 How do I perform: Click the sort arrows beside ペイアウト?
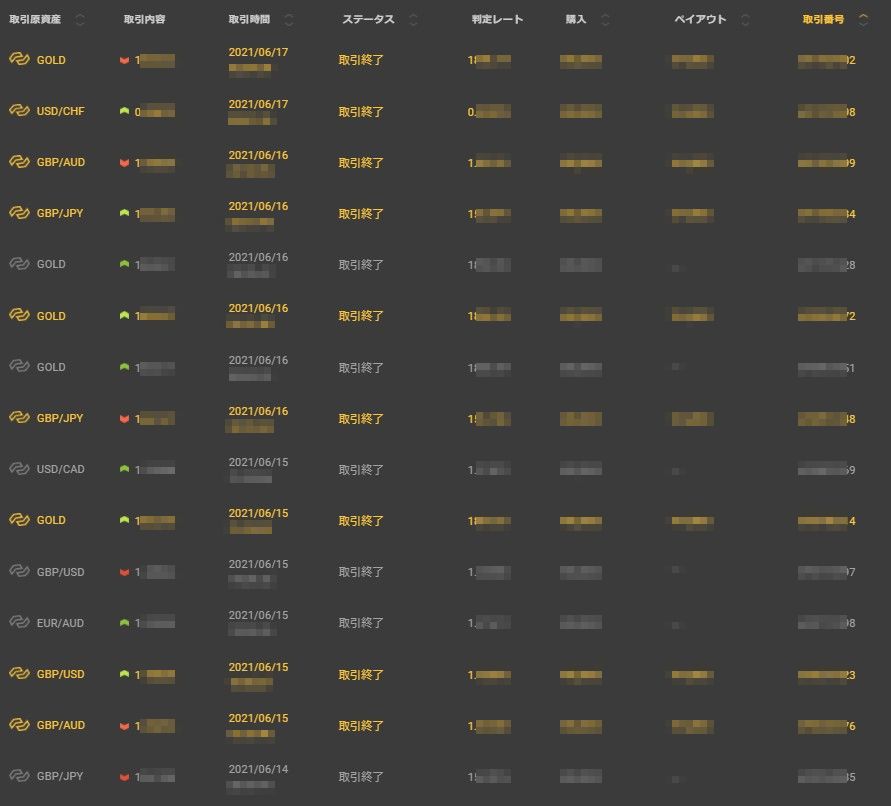click(744, 19)
